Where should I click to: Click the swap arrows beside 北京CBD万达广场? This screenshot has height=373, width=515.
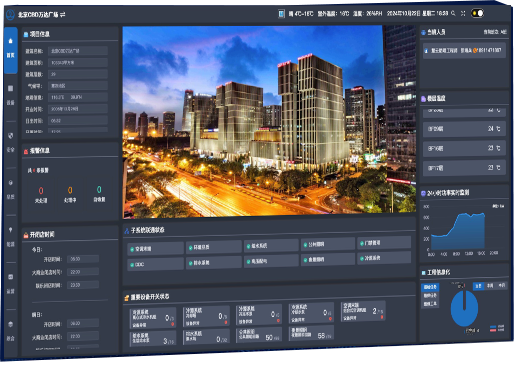[63, 15]
